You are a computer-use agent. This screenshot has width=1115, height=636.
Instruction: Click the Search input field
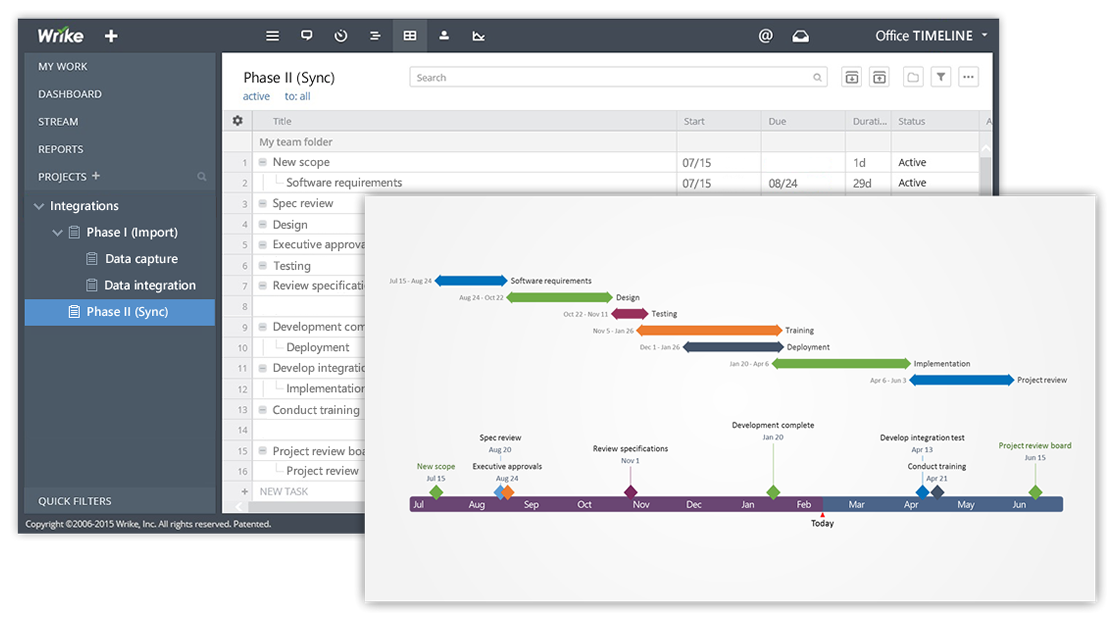coord(610,77)
